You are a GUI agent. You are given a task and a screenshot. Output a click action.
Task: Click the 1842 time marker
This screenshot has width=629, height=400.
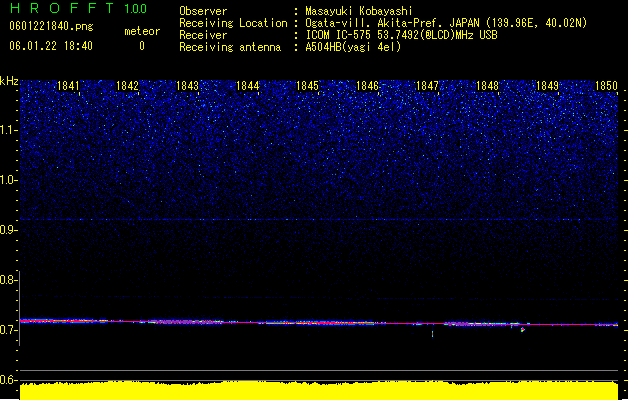point(127,86)
